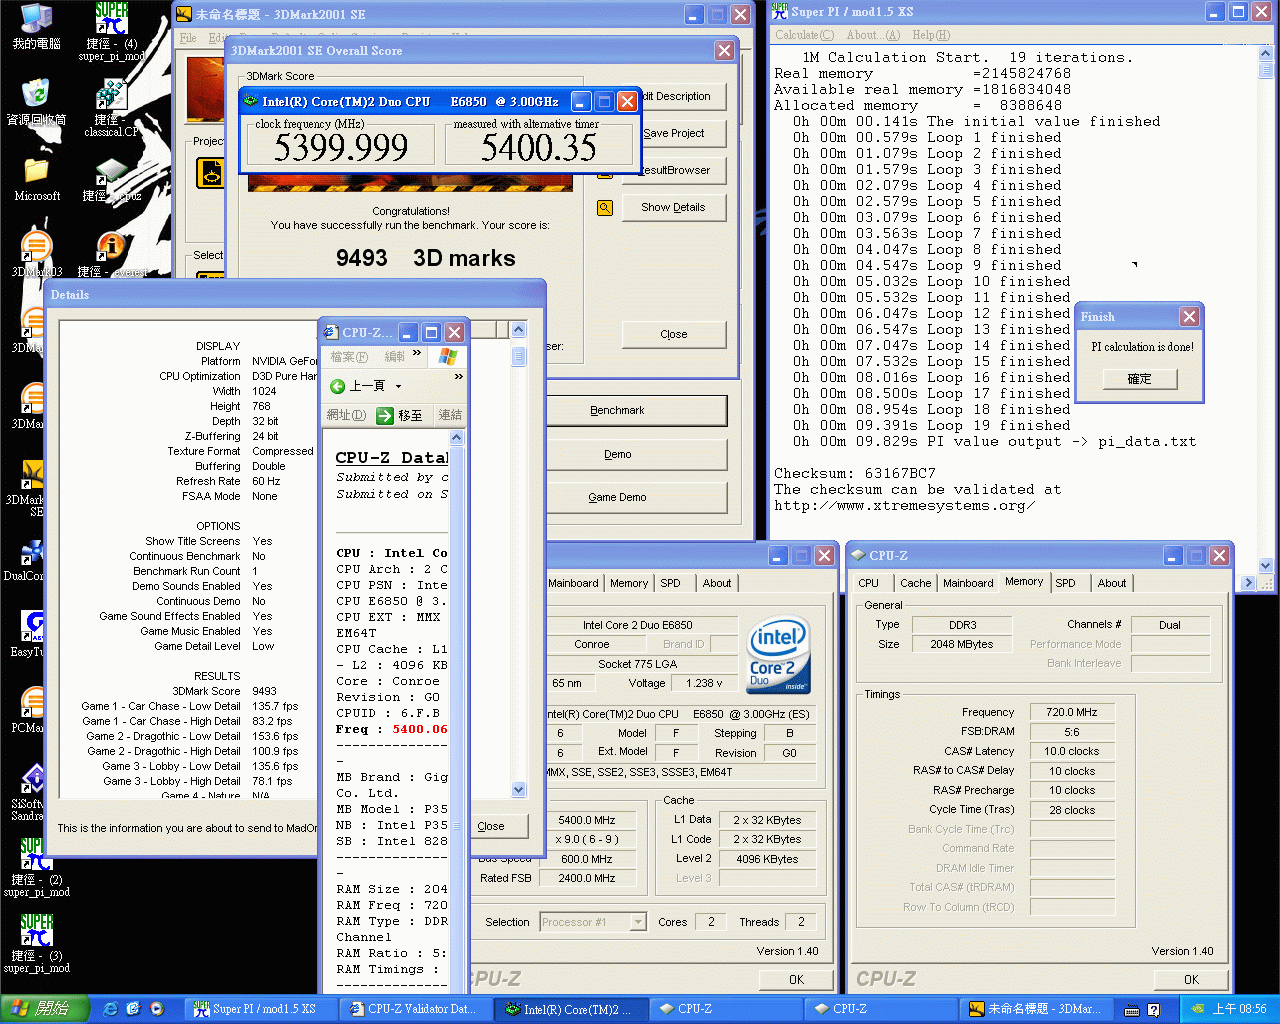Click 3DMark taskbar button (未命名標題)
This screenshot has width=1280, height=1024.
pyautogui.click(x=1035, y=1009)
